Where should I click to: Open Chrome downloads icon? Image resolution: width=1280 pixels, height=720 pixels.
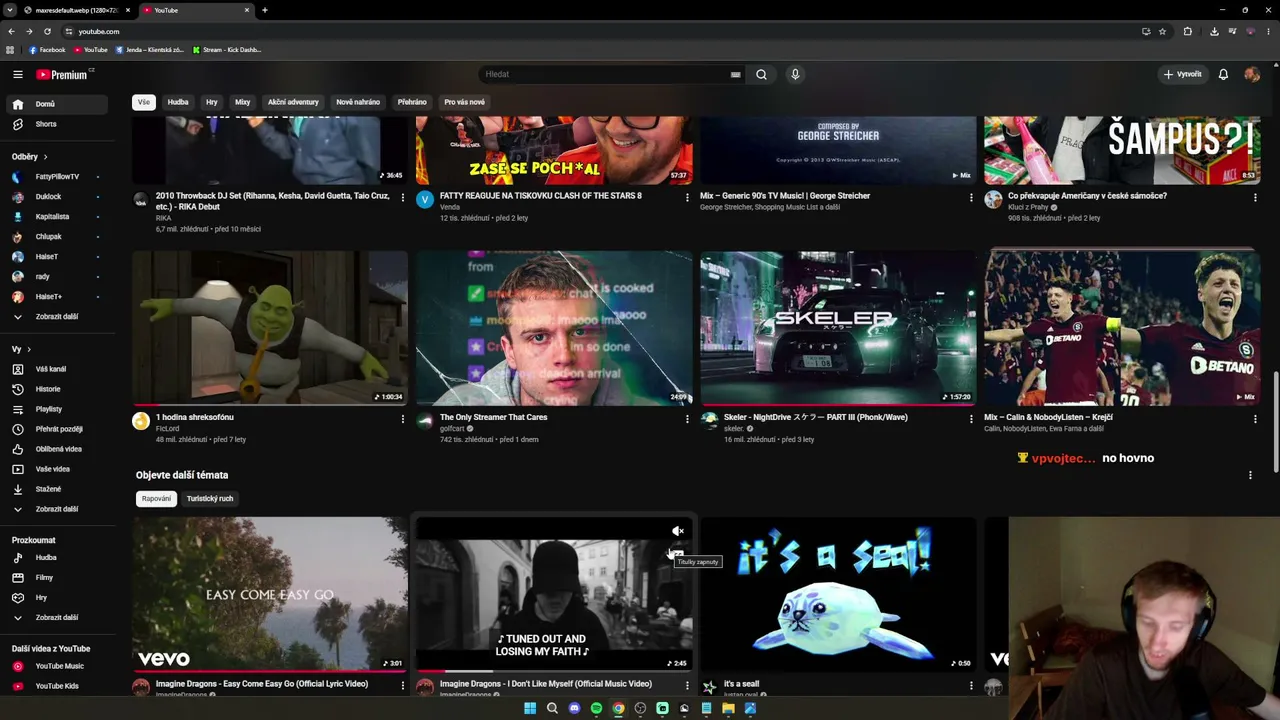click(x=1214, y=31)
